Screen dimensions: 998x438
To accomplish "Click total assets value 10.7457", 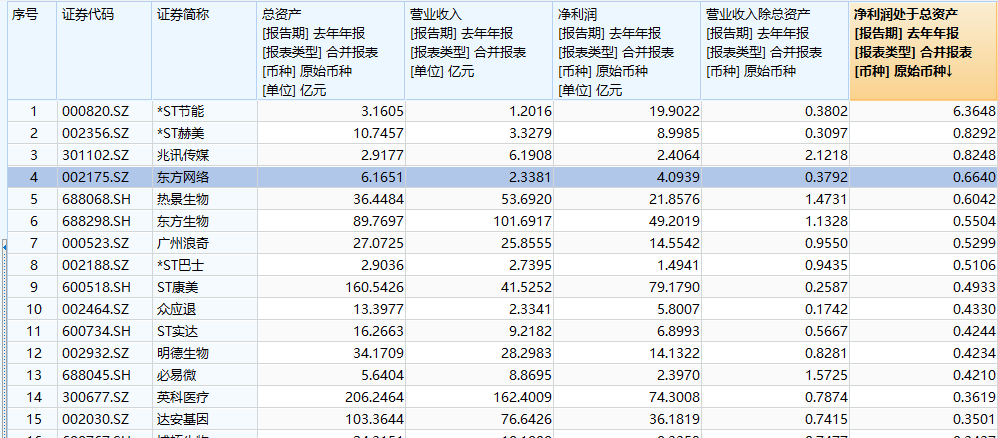I will [x=379, y=134].
